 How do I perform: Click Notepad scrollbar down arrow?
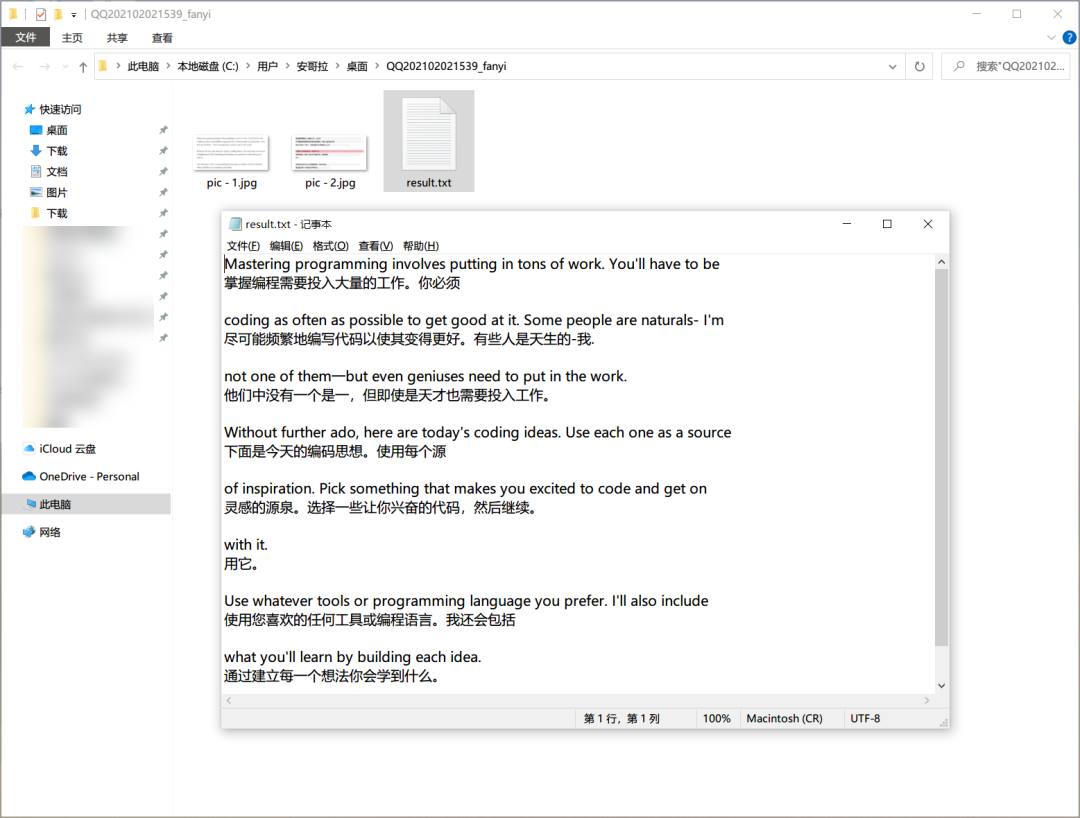point(942,686)
